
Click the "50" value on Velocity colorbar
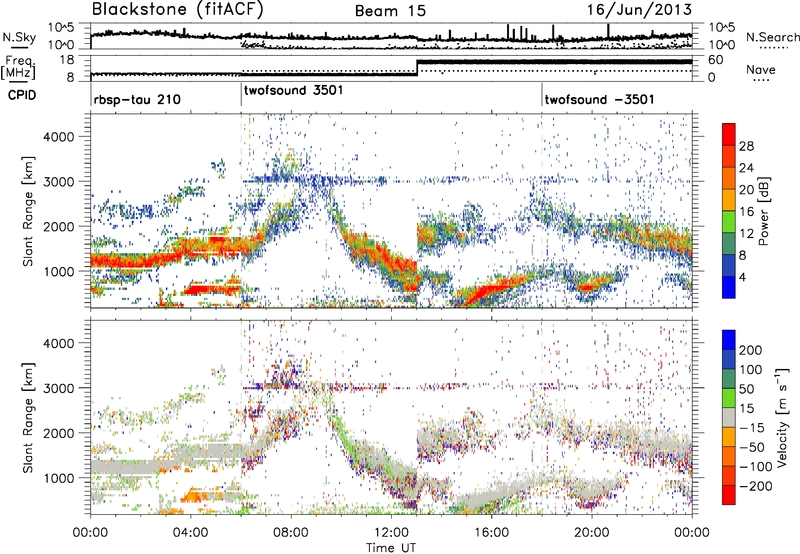click(x=746, y=389)
